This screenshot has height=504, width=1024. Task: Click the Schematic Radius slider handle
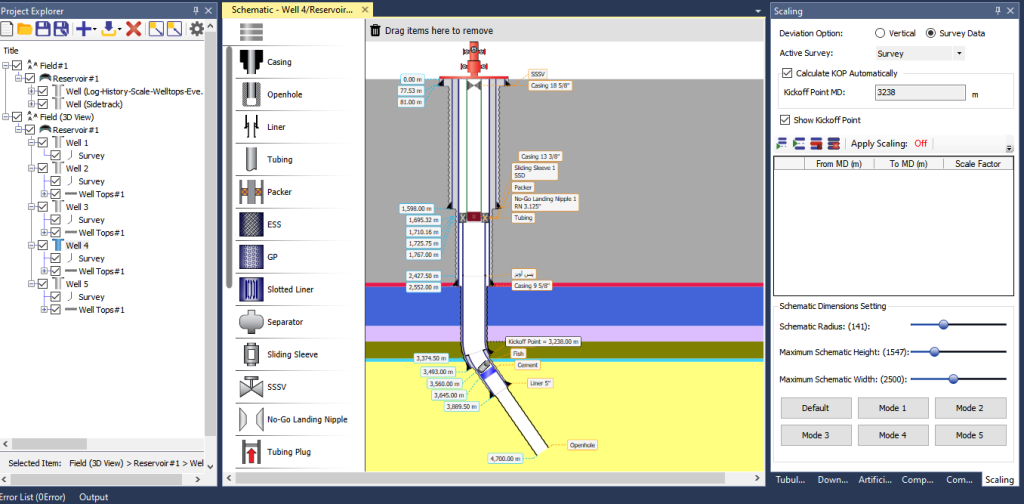(x=942, y=324)
